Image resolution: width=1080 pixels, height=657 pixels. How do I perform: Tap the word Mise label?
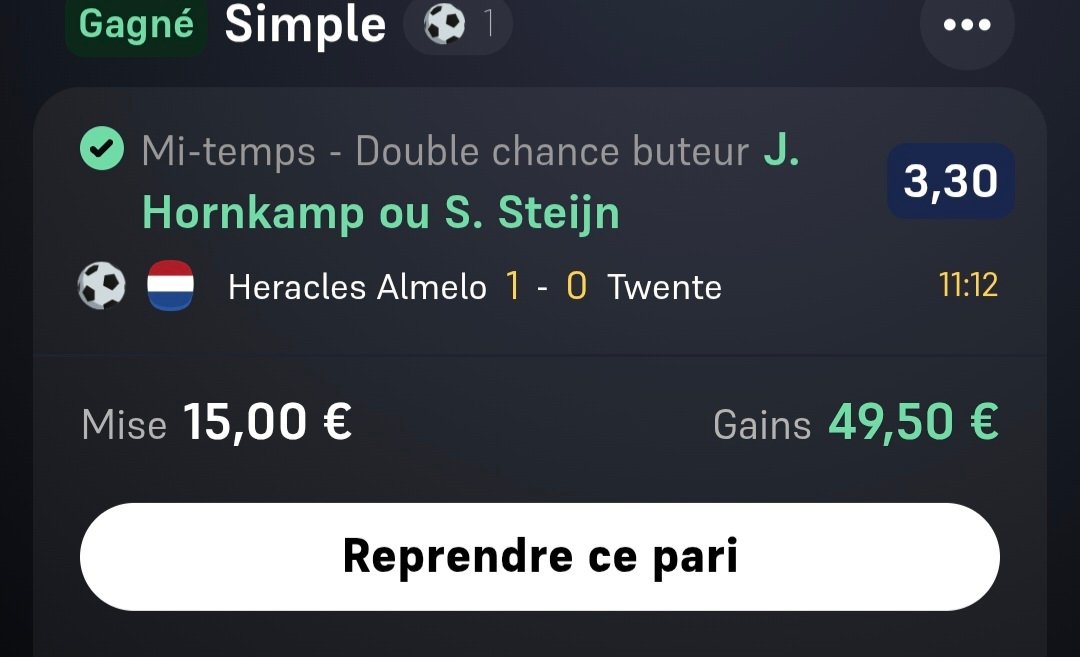coord(124,425)
